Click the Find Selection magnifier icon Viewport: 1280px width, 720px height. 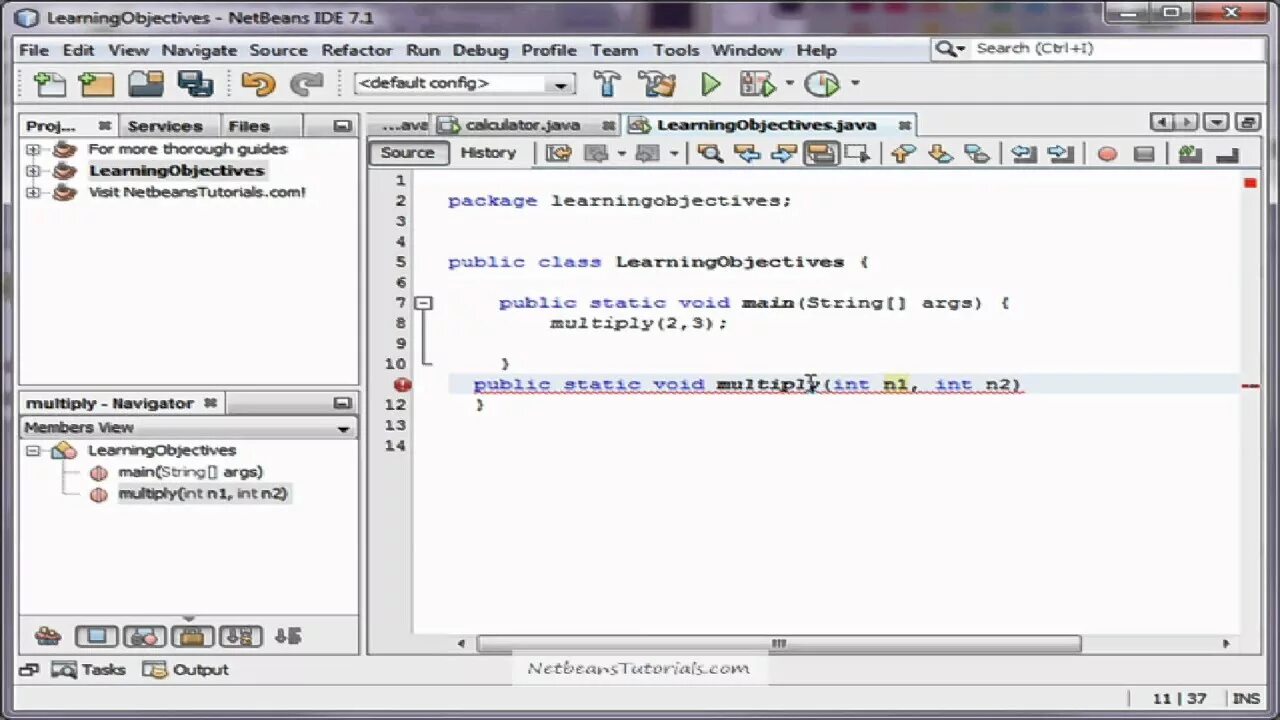tap(709, 153)
